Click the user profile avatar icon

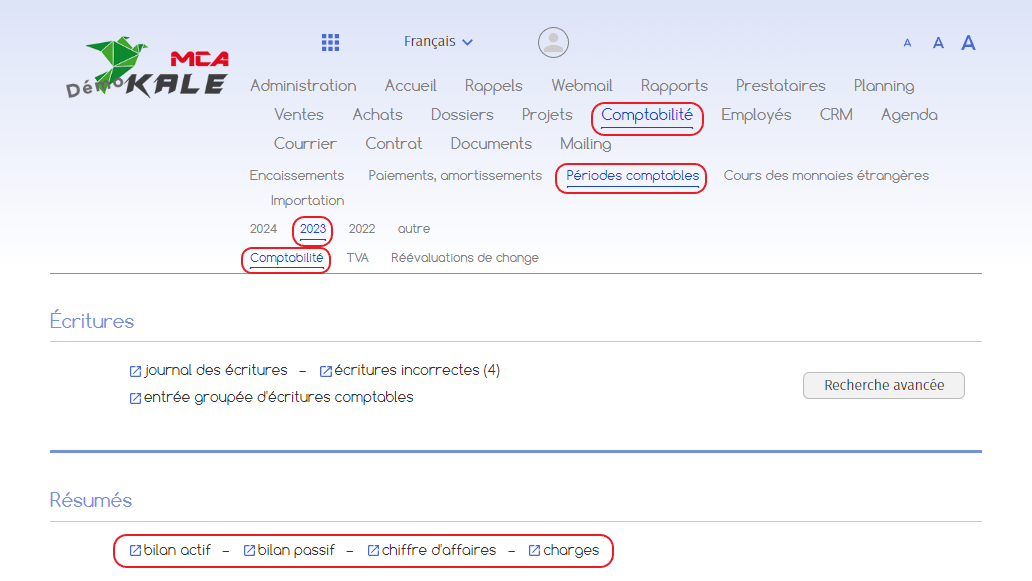[x=553, y=42]
